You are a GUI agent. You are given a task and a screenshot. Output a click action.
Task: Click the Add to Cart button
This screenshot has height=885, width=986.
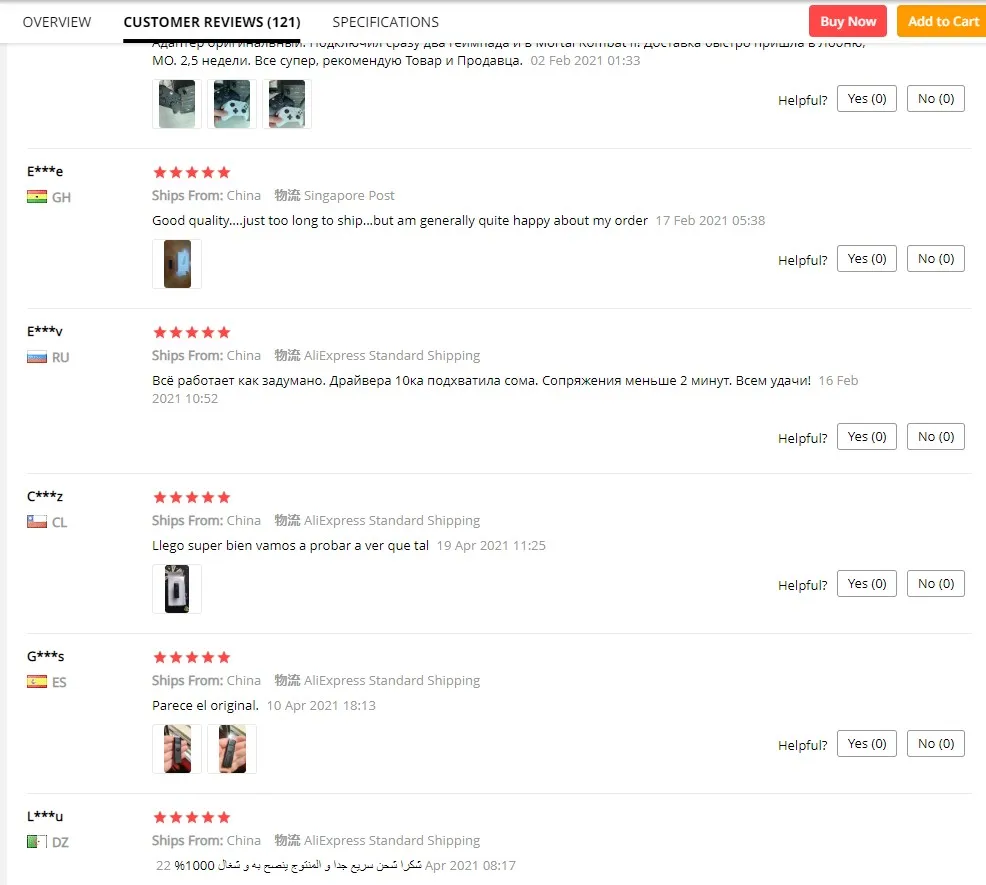[x=943, y=21]
